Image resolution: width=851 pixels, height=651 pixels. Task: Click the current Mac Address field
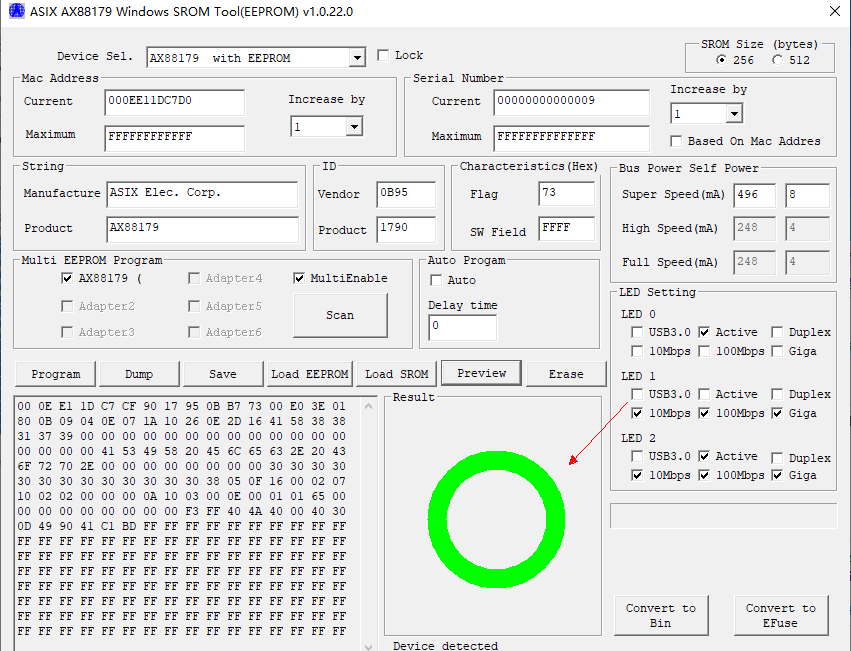tap(174, 102)
